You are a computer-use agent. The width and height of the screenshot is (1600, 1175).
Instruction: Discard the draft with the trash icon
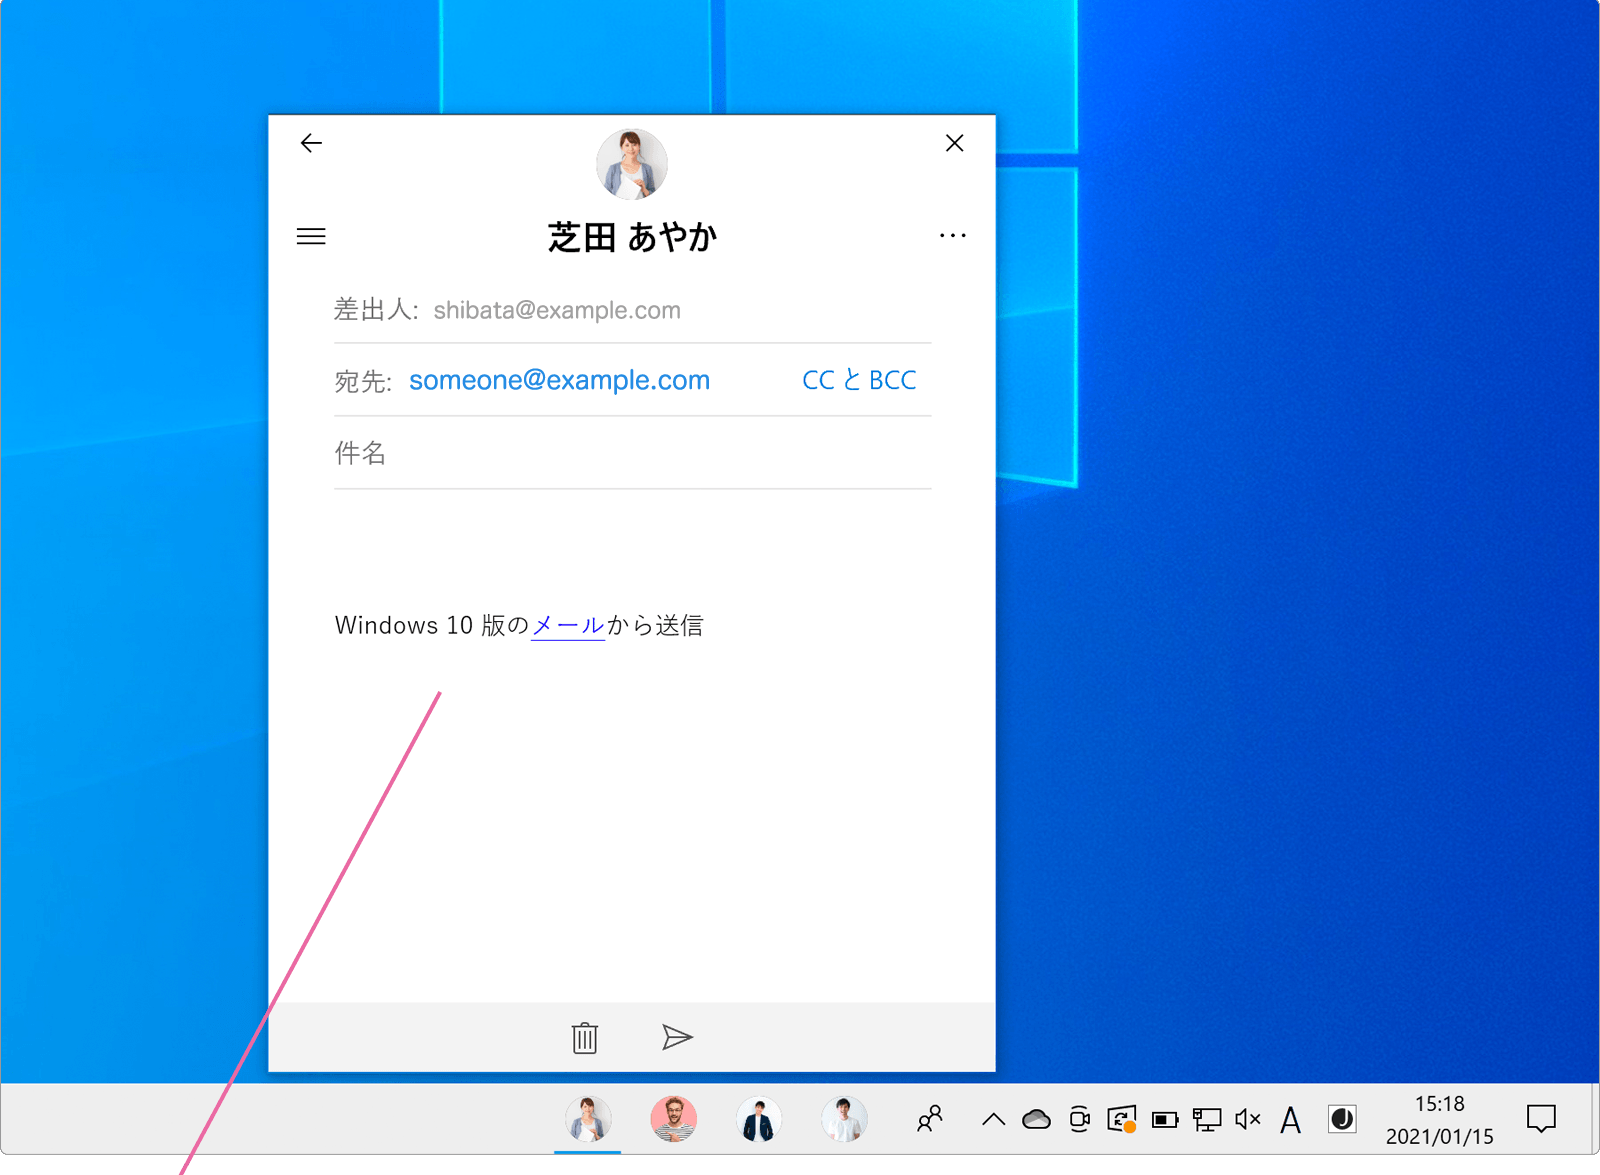pyautogui.click(x=585, y=1037)
